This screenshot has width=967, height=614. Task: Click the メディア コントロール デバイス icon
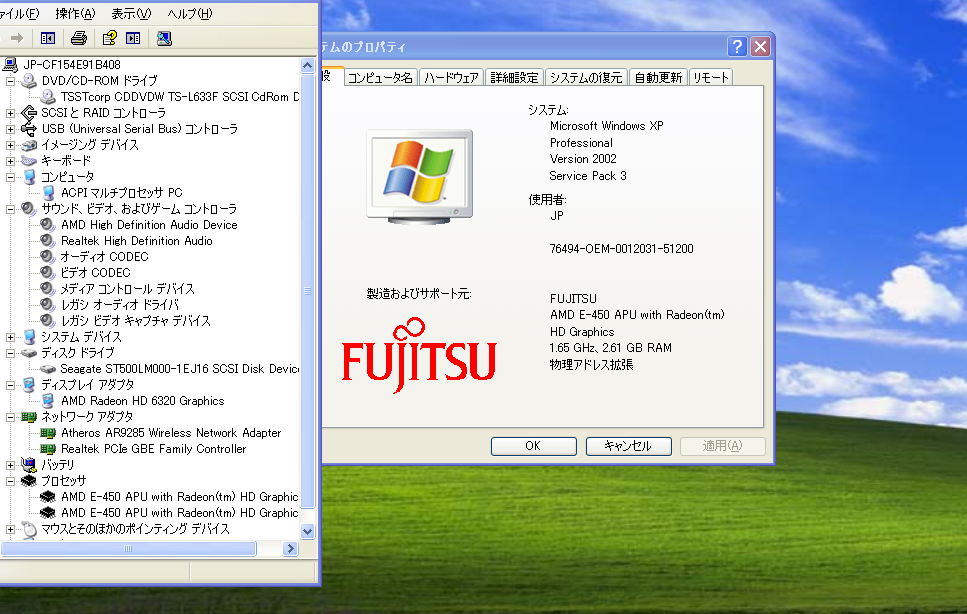click(x=48, y=289)
